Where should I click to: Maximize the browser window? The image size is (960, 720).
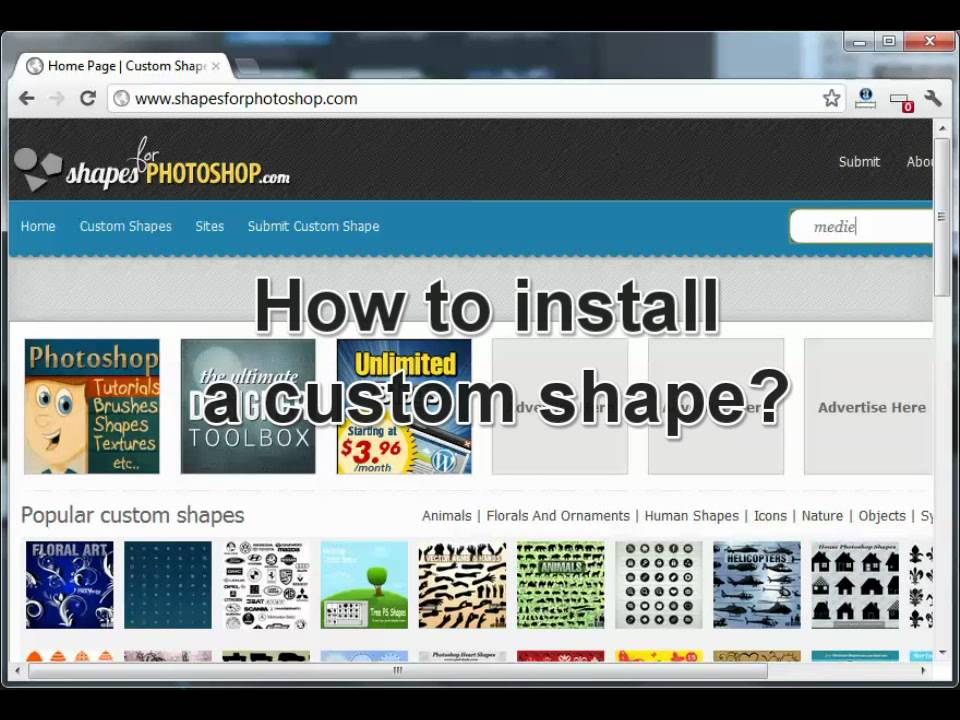coord(889,42)
